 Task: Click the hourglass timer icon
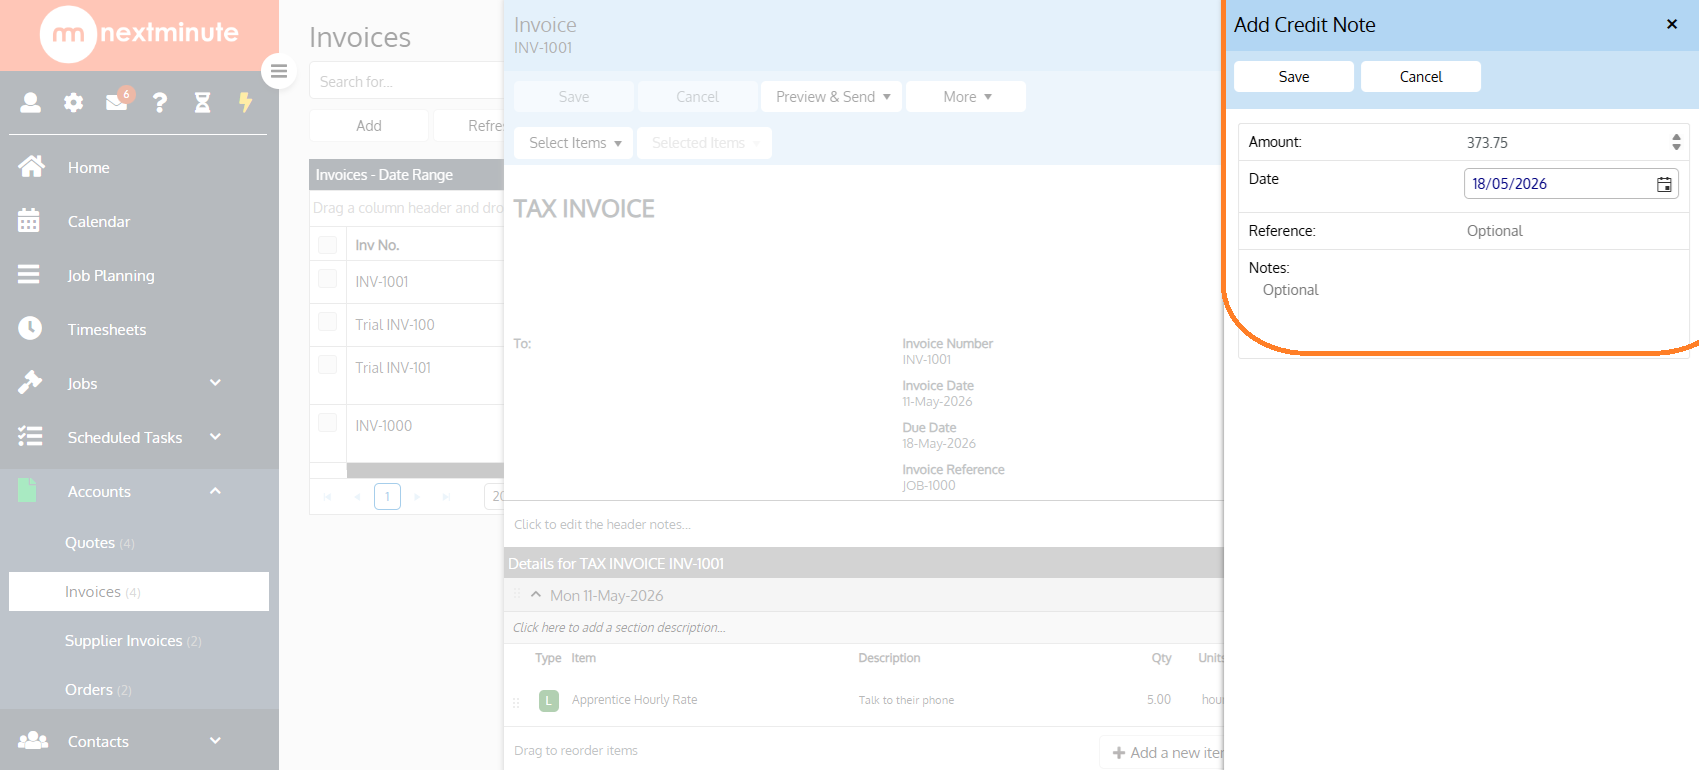[x=202, y=102]
